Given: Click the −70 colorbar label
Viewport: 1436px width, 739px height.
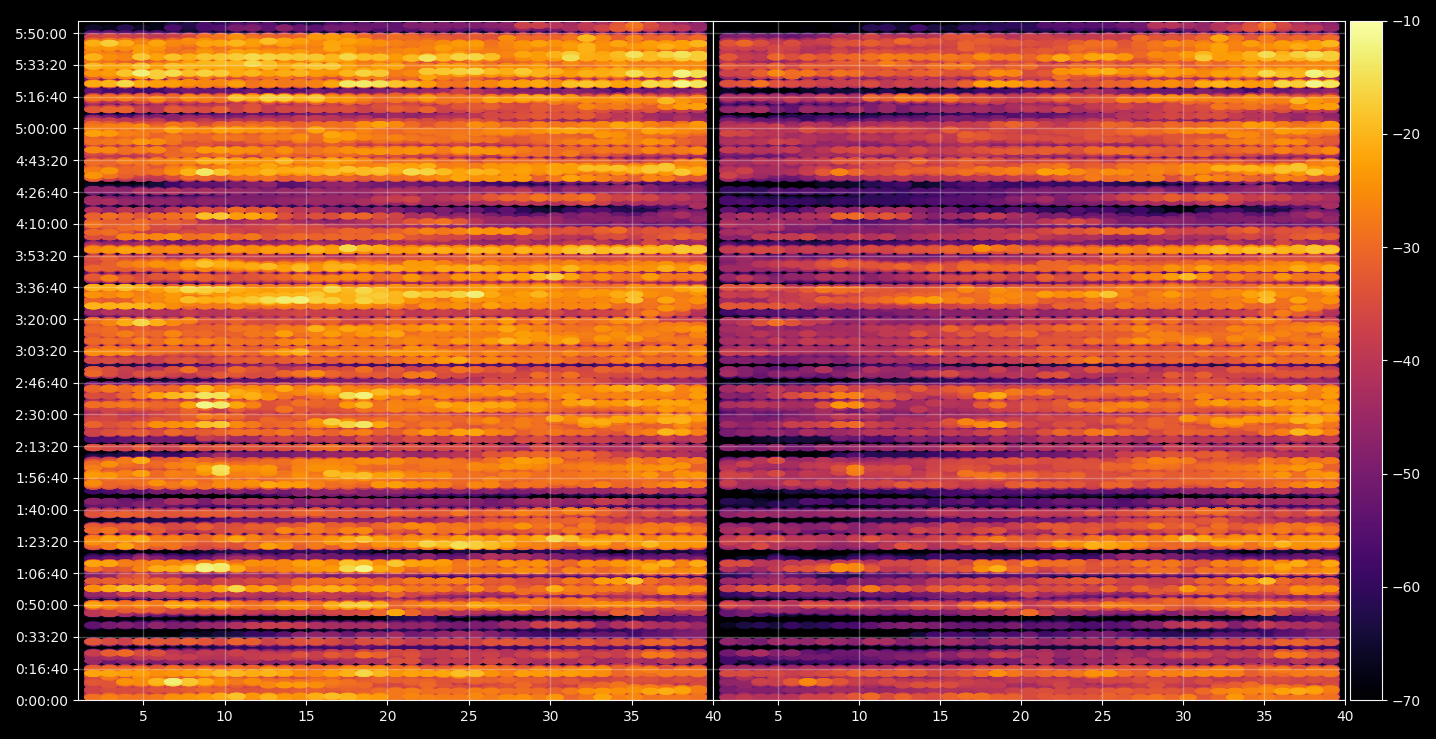Looking at the screenshot, I should point(1405,700).
